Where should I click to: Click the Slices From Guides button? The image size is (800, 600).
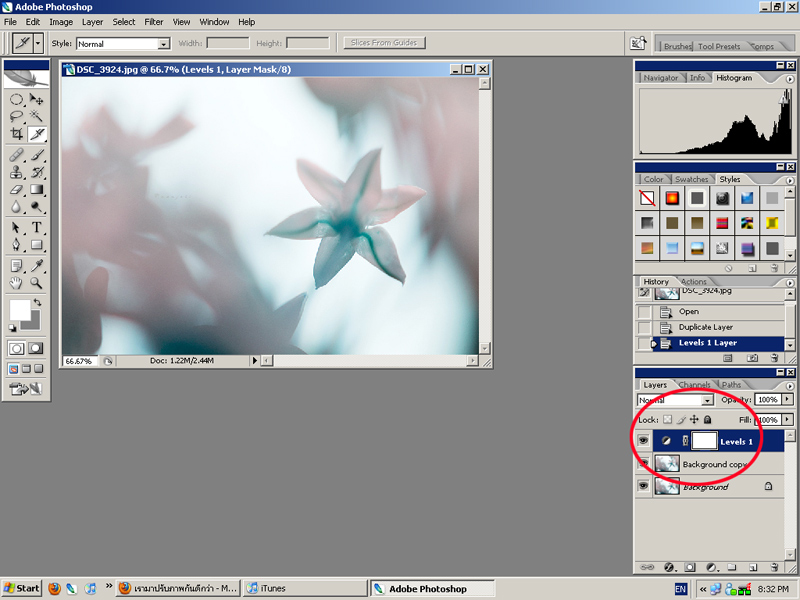click(384, 43)
